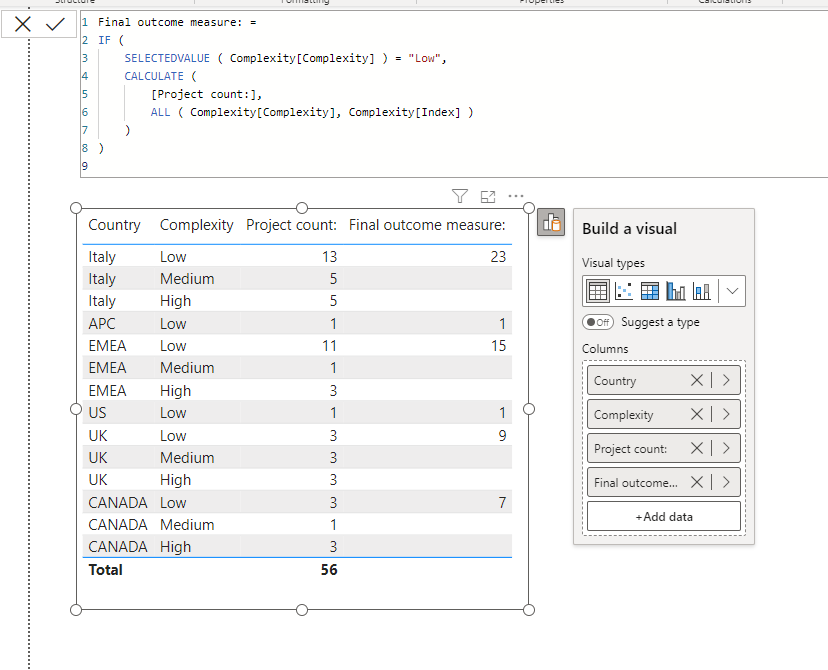Expand the visual types dropdown arrow
Screen dimensions: 828x670
pyautogui.click(x=732, y=291)
